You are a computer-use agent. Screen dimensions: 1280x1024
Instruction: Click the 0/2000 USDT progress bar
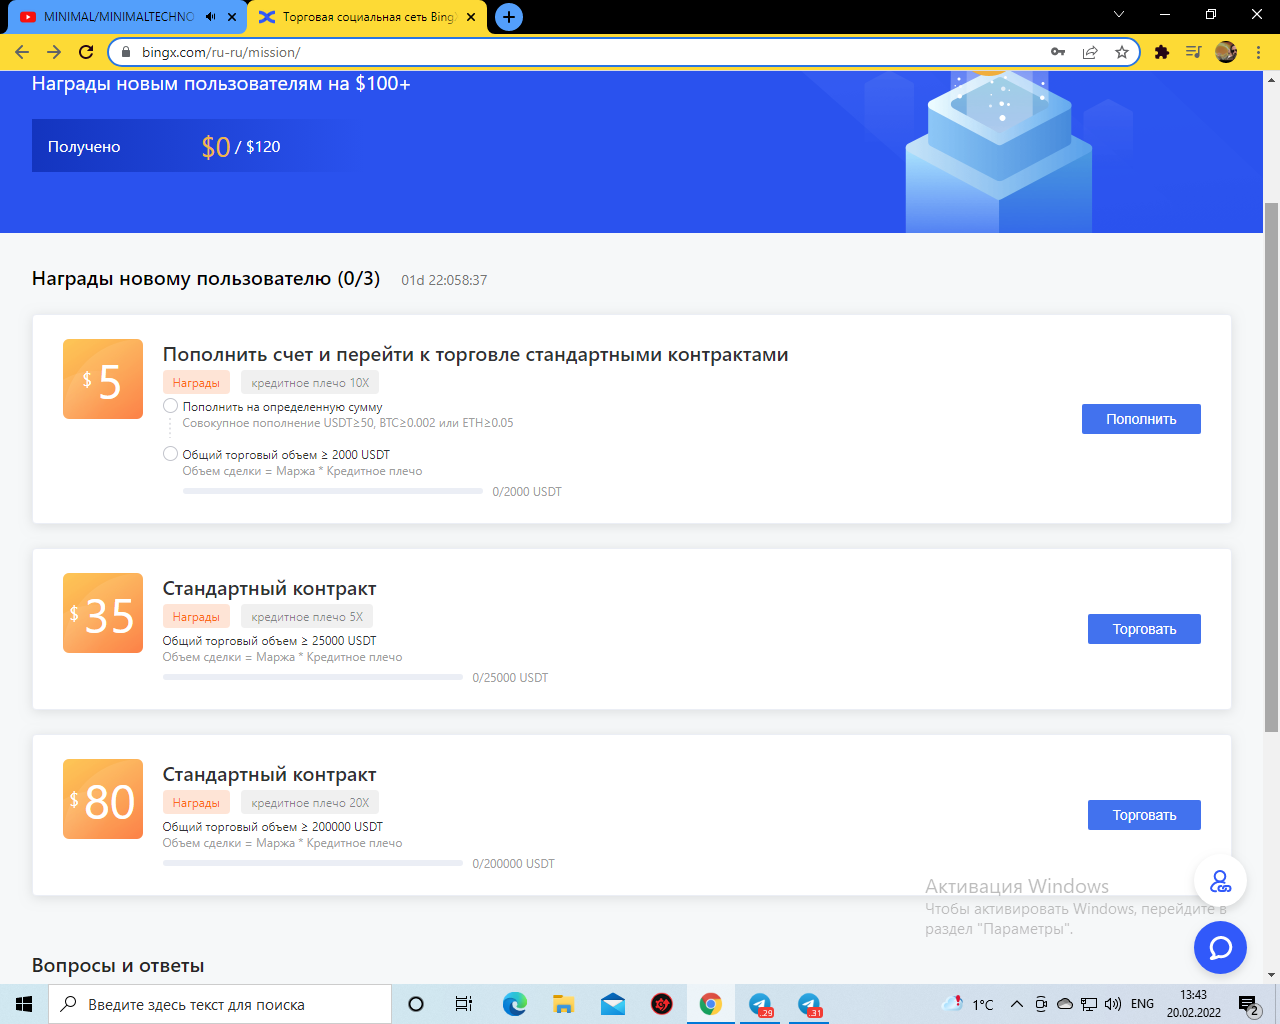pyautogui.click(x=333, y=491)
